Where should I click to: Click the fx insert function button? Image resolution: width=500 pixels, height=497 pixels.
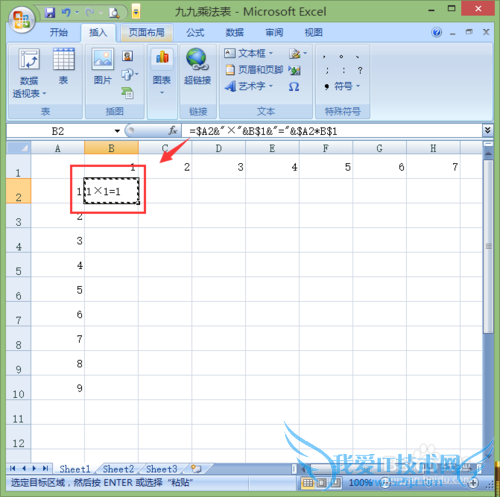click(173, 131)
